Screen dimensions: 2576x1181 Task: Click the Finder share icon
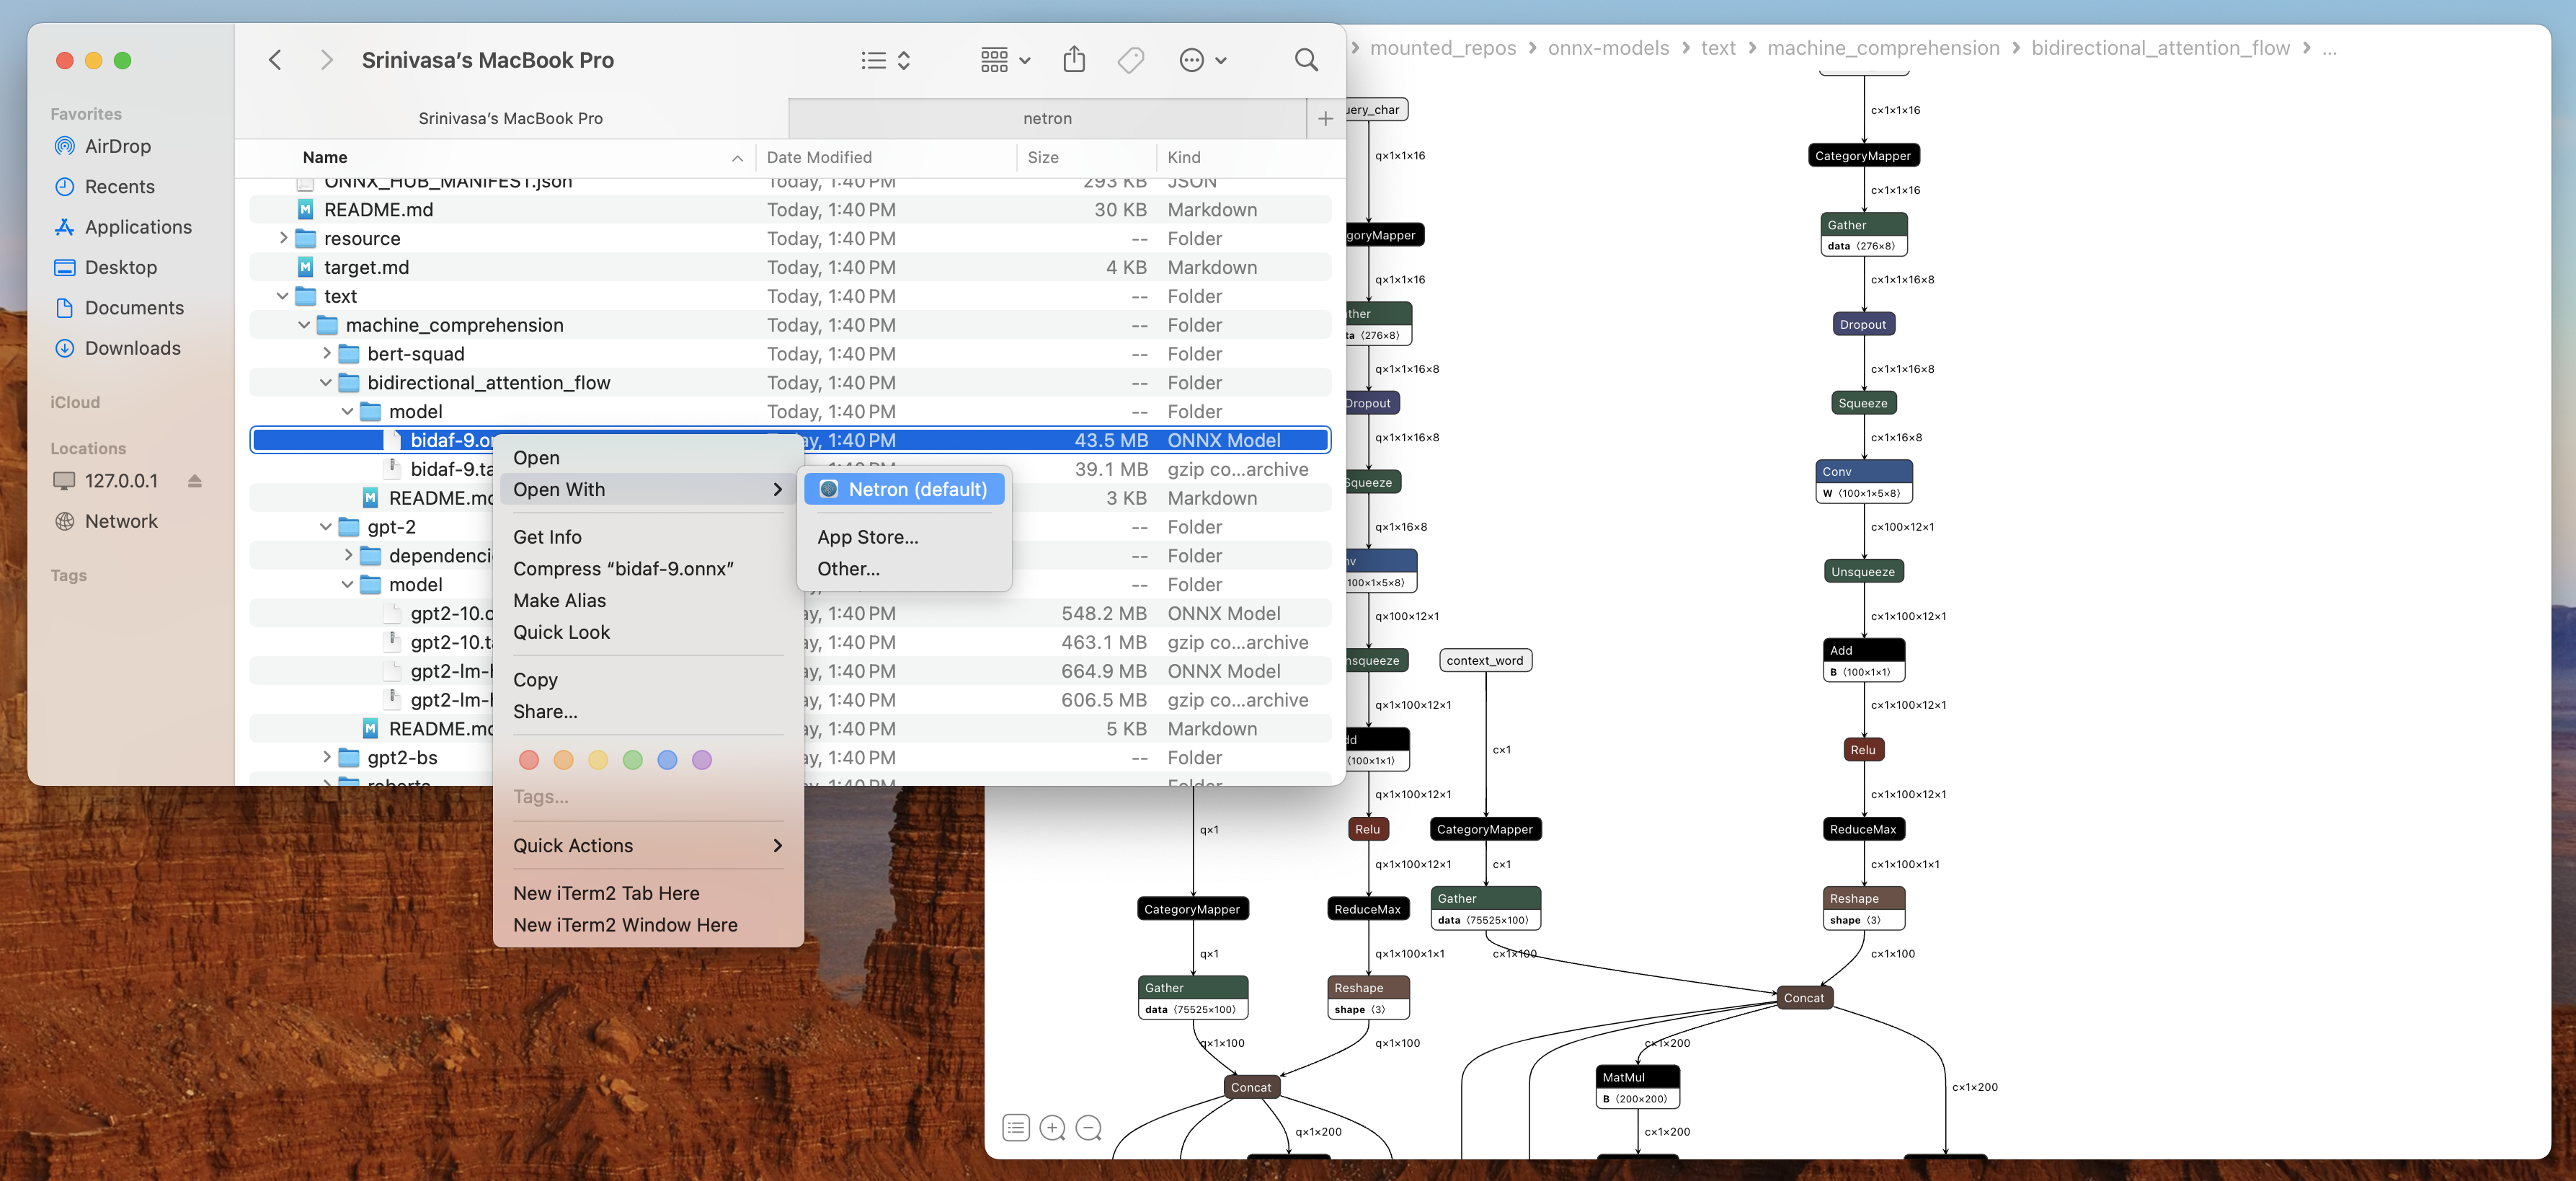(x=1074, y=60)
